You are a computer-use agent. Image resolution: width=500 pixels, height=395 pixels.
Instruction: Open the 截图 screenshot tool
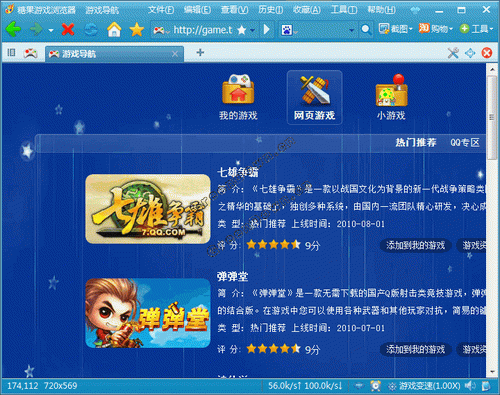click(395, 29)
